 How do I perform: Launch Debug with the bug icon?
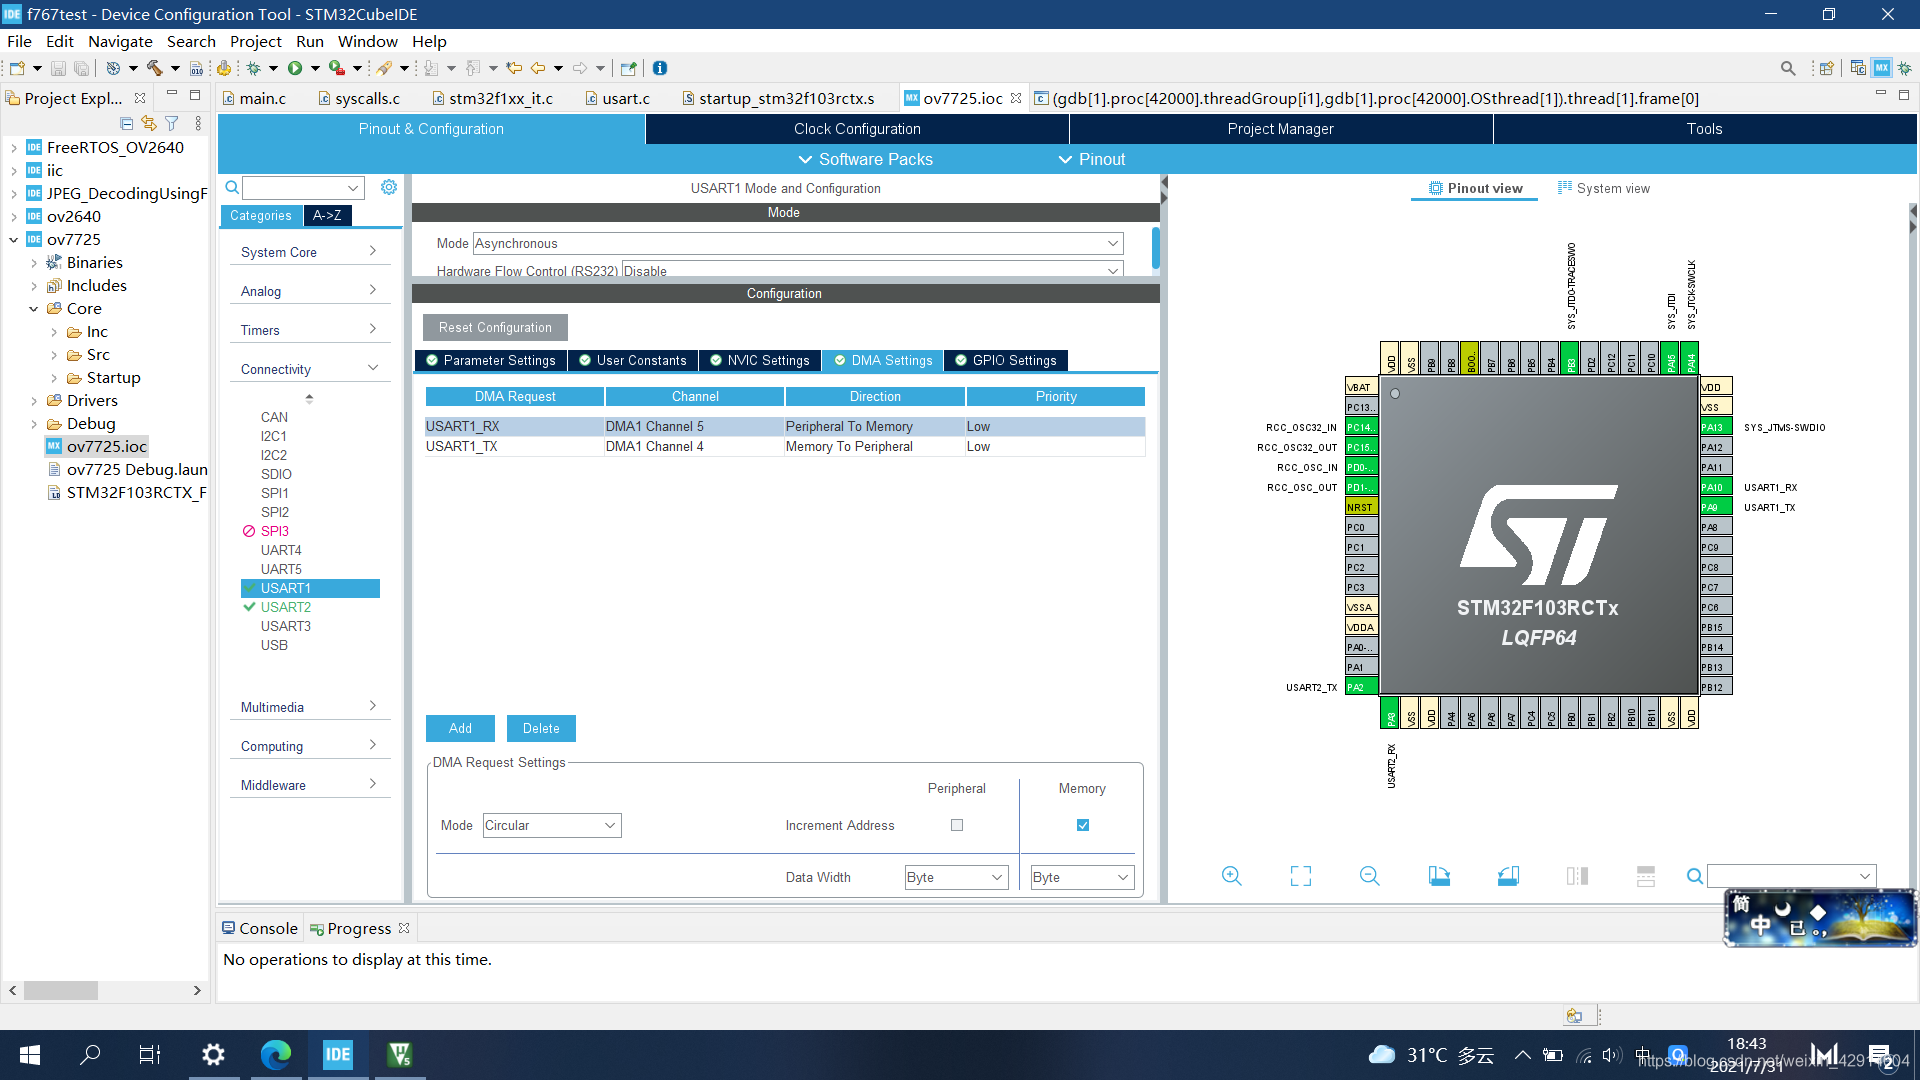(254, 68)
